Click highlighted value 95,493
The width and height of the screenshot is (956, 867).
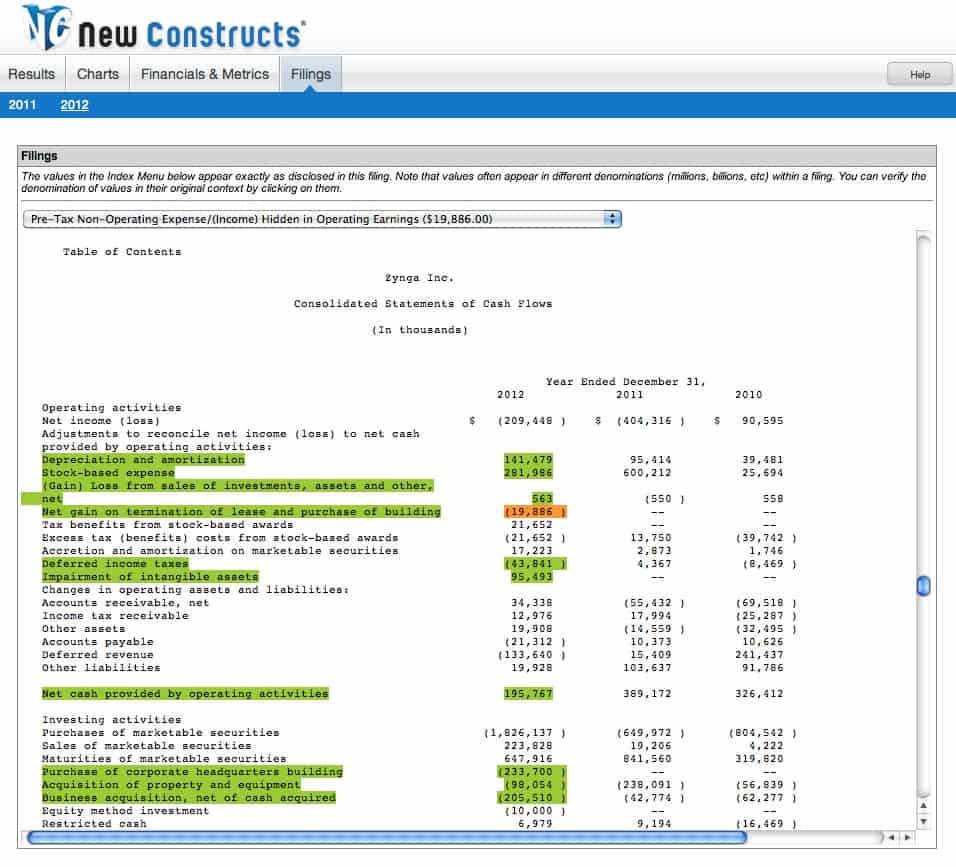[x=532, y=577]
